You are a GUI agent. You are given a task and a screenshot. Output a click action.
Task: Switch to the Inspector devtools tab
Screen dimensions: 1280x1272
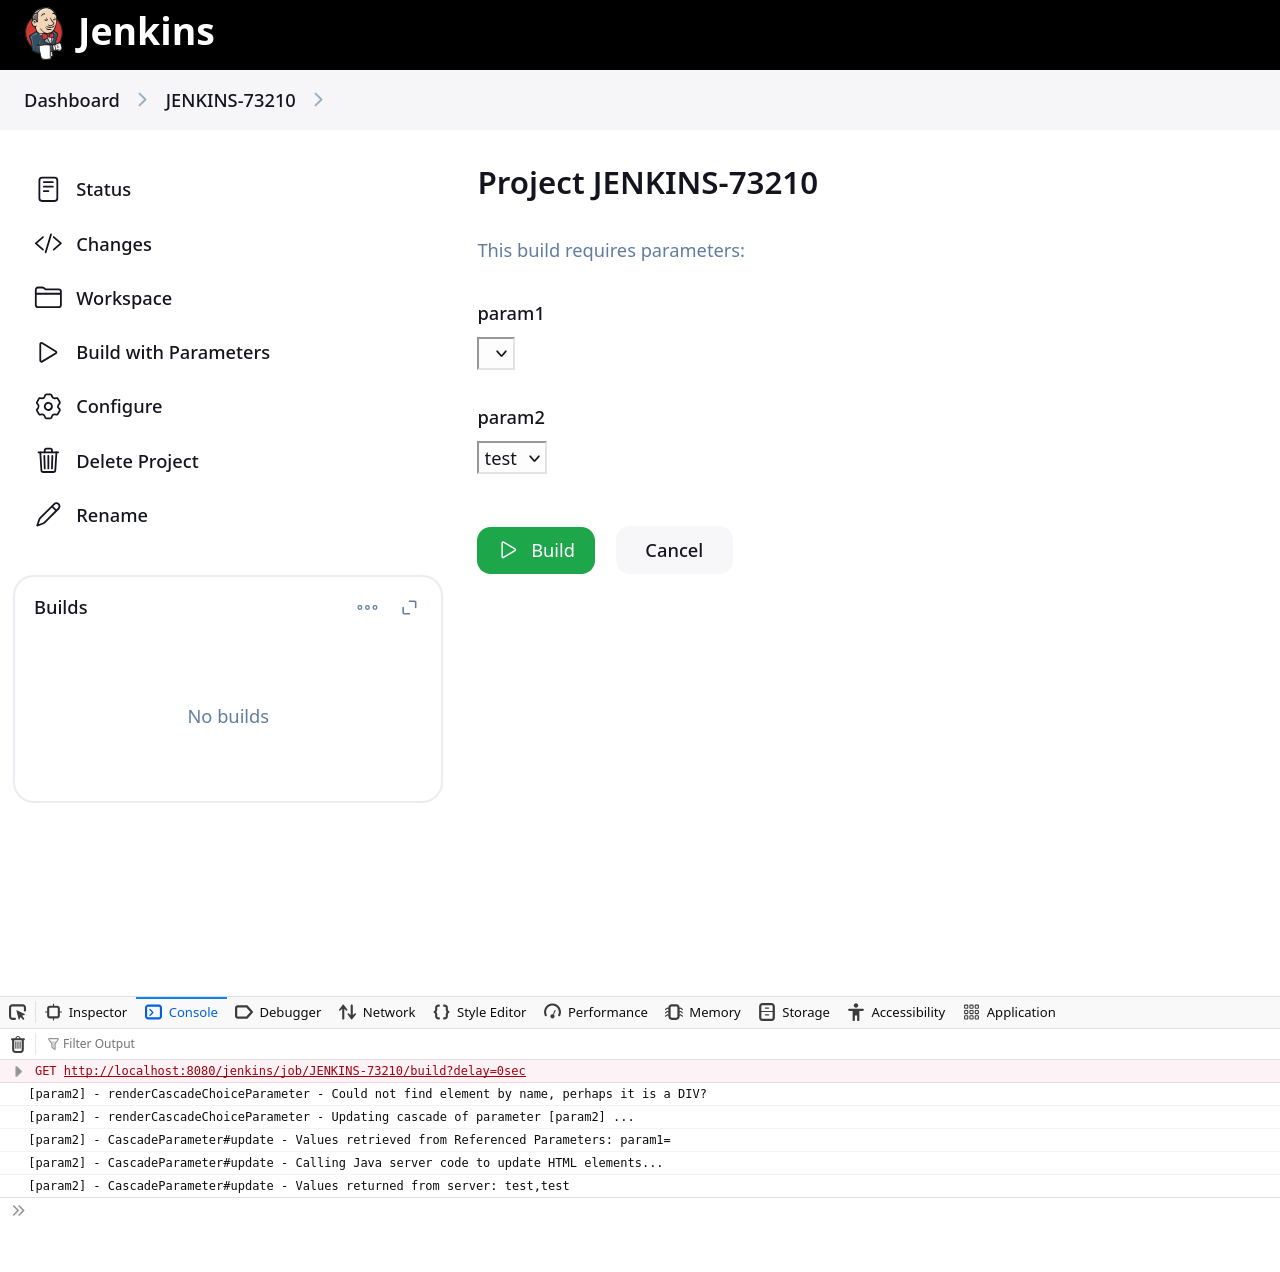pyautogui.click(x=87, y=1012)
